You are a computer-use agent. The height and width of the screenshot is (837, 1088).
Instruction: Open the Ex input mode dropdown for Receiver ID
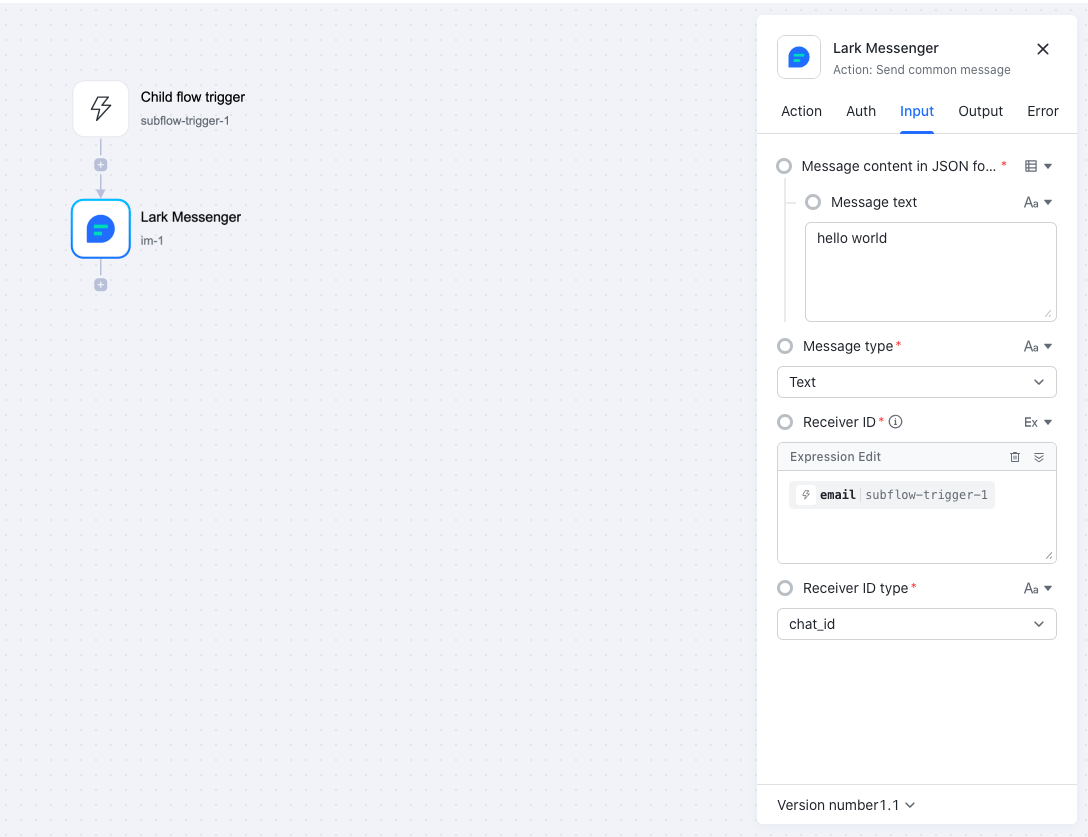(1038, 422)
